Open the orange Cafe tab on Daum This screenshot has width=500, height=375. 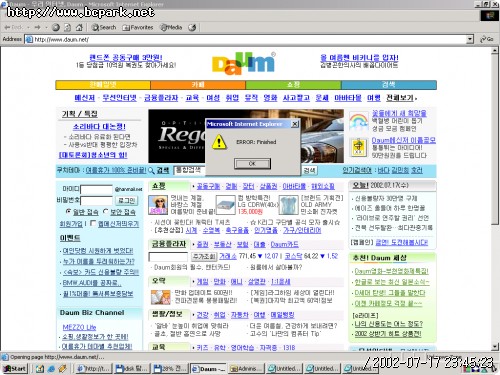point(198,85)
